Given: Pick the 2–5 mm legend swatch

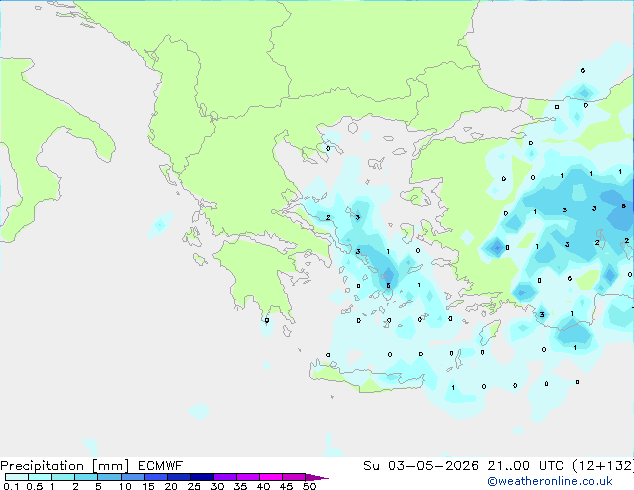Looking at the screenshot, I should (x=86, y=477).
